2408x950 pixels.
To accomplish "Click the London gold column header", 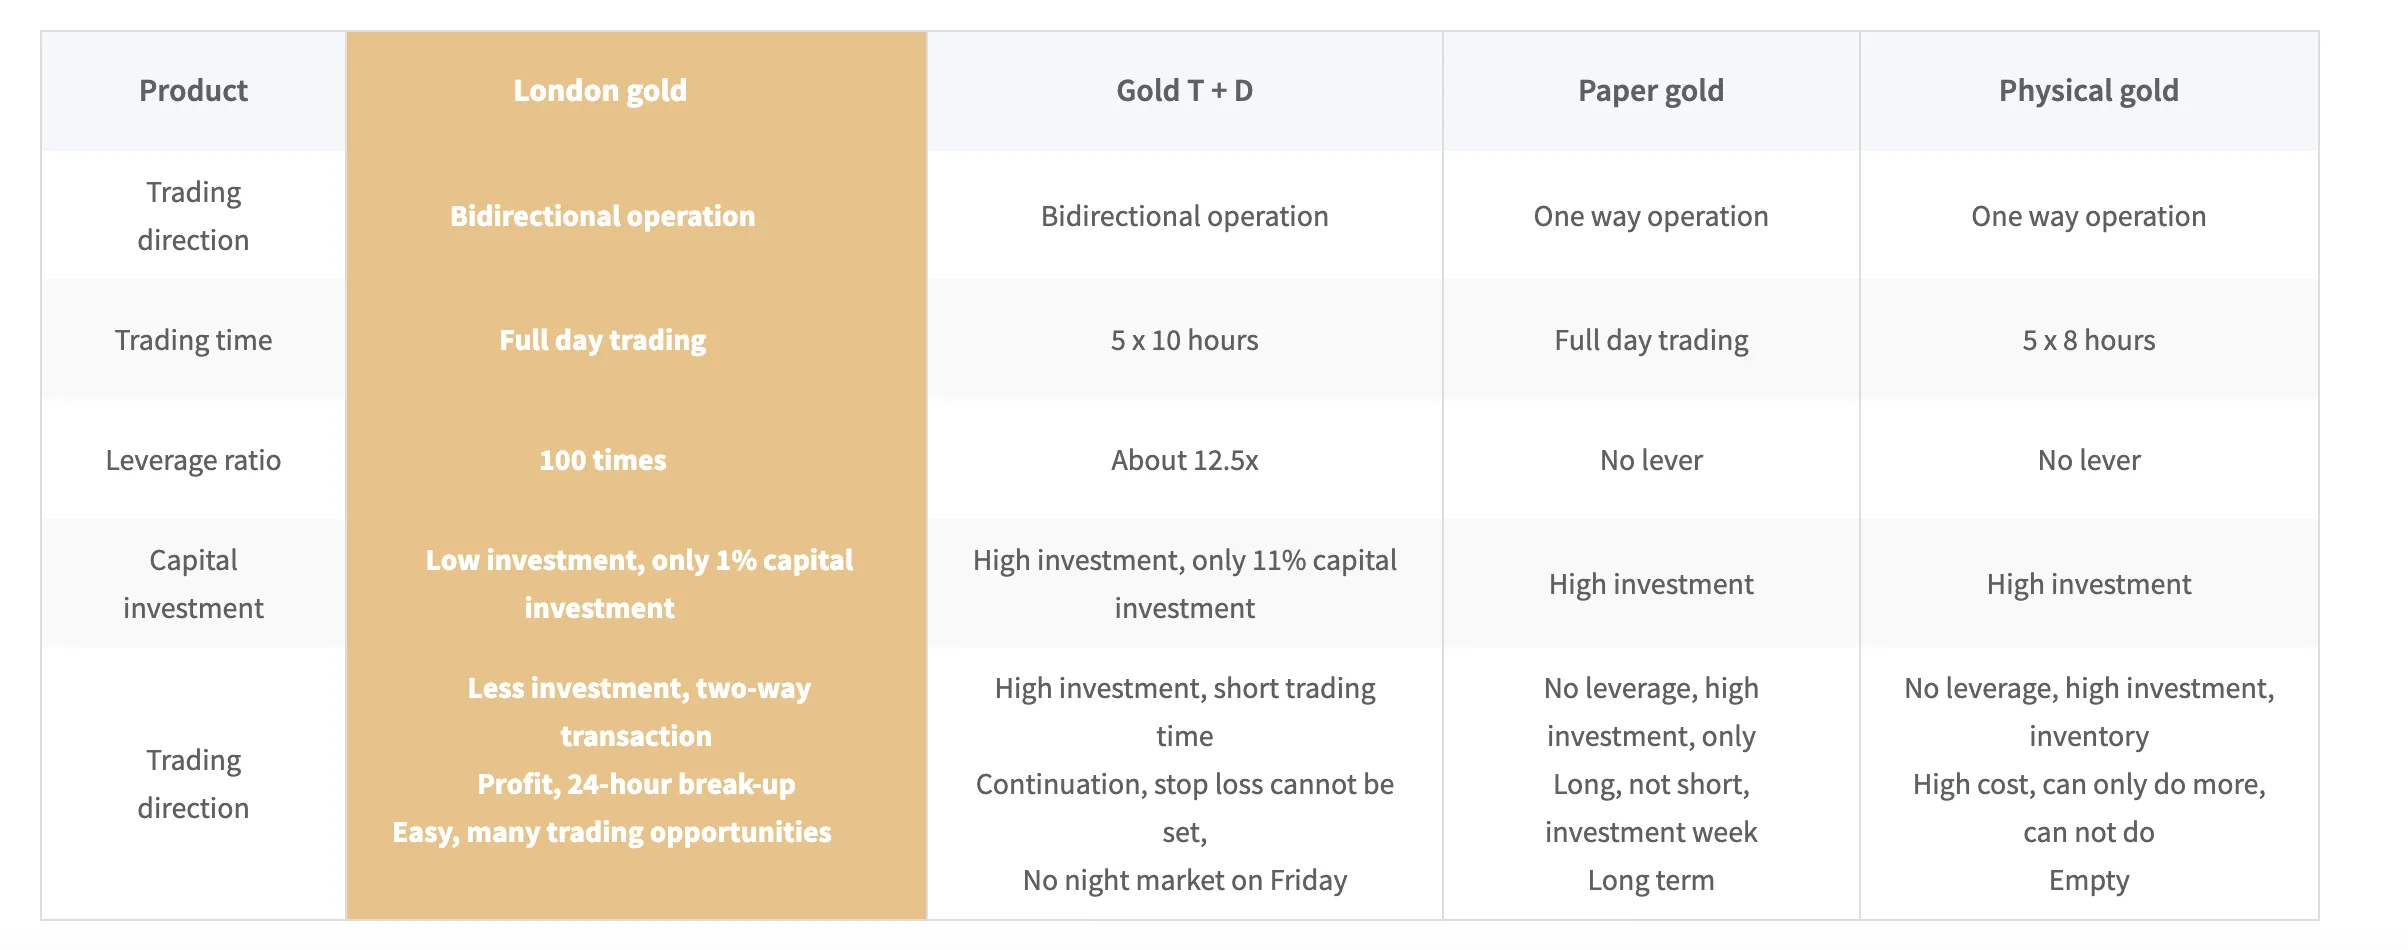I will (636, 91).
